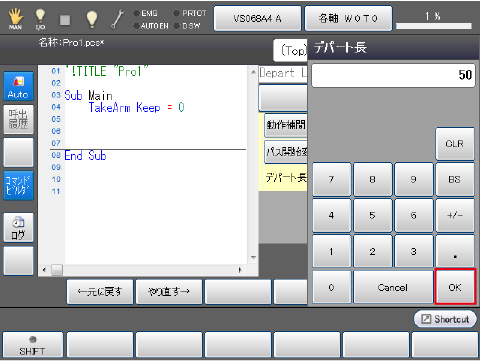
Task: Click code line "Sub Main"
Action: [88, 95]
